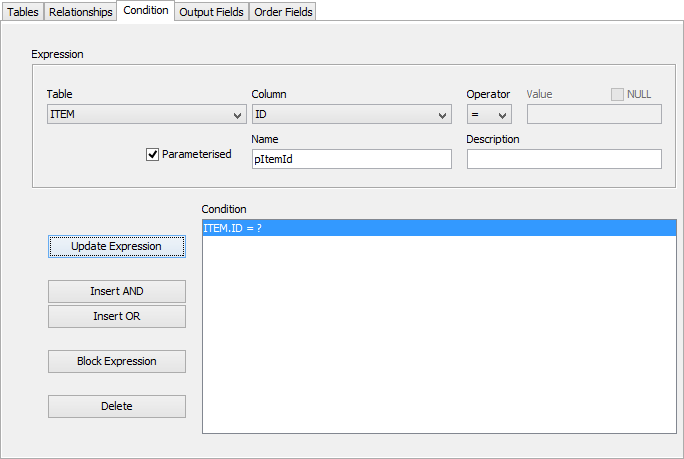Switch to the Tables tab
The height and width of the screenshot is (459, 684).
tap(23, 12)
